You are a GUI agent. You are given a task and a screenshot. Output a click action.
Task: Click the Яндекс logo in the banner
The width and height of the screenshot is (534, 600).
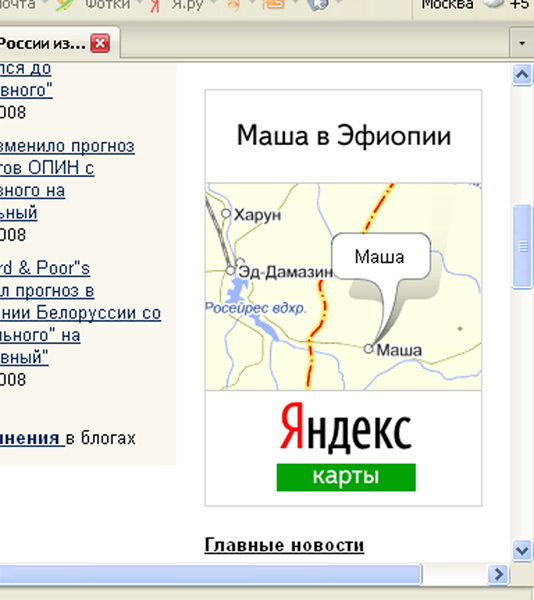[346, 427]
